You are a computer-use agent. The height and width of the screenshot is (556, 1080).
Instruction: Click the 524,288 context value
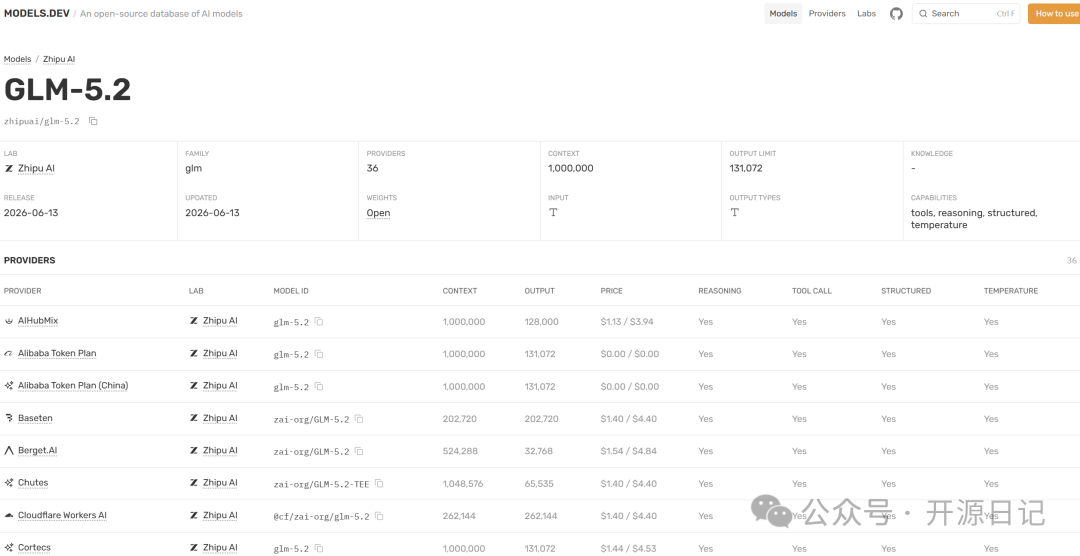click(x=459, y=451)
